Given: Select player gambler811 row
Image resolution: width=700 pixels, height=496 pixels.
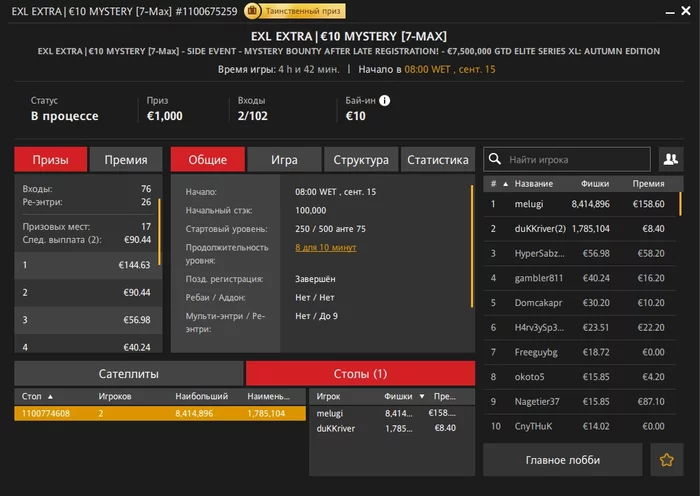Looking at the screenshot, I should click(x=579, y=278).
